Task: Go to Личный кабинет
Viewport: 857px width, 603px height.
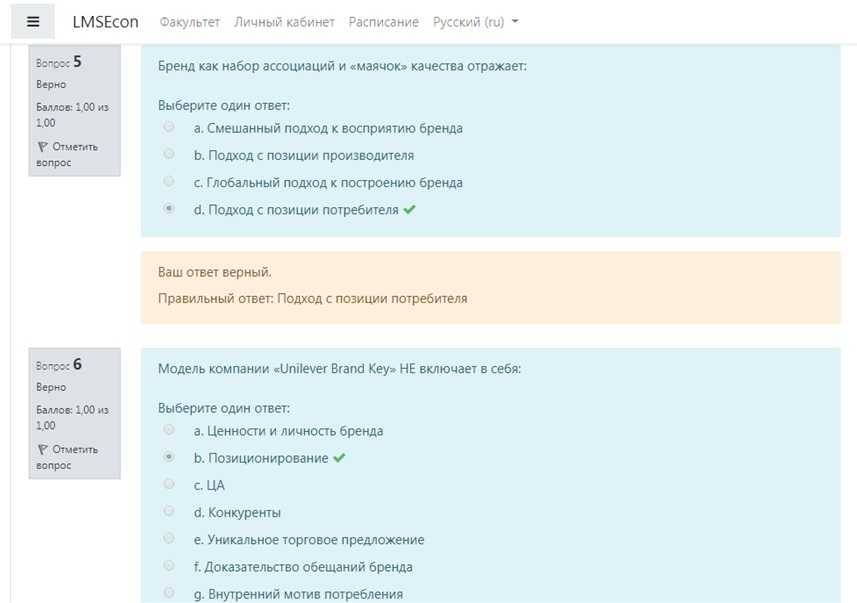Action: coord(284,22)
